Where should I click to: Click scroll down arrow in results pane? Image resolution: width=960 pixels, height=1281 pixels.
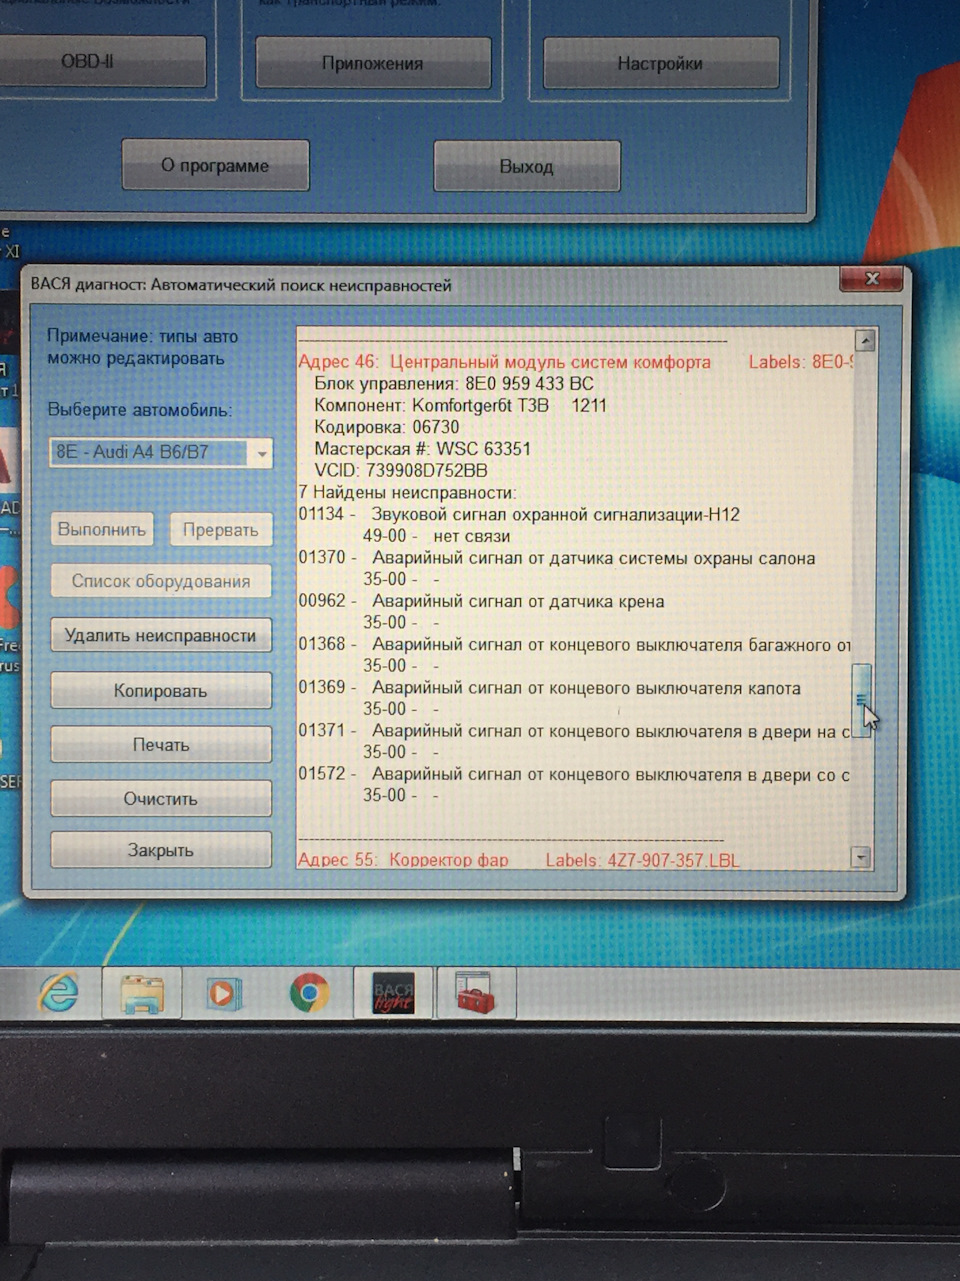coord(861,857)
